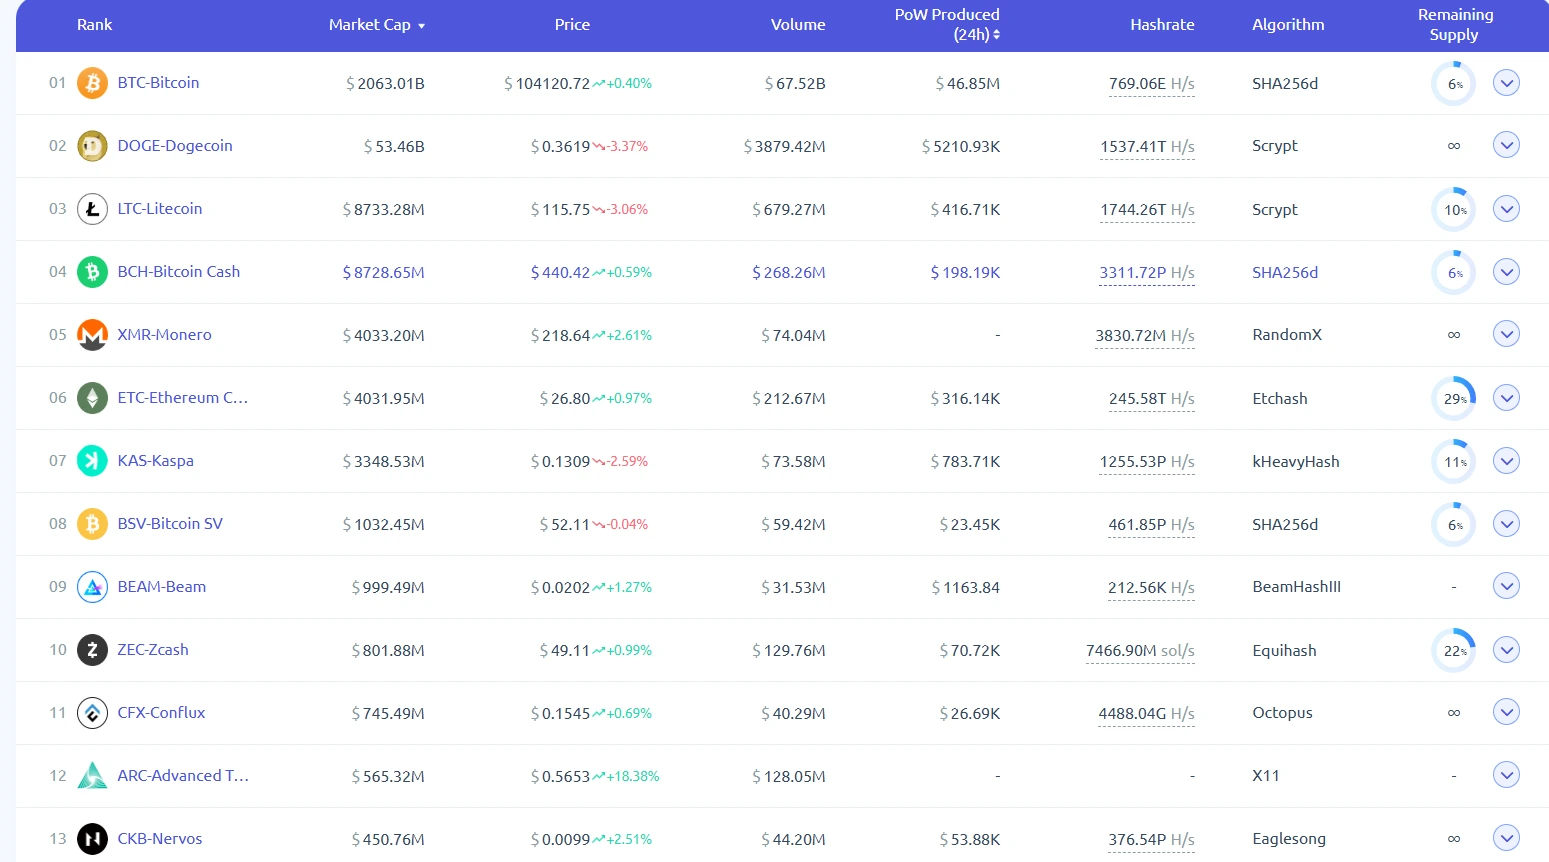Click the Algorithm column header
The height and width of the screenshot is (862, 1549).
click(x=1288, y=25)
